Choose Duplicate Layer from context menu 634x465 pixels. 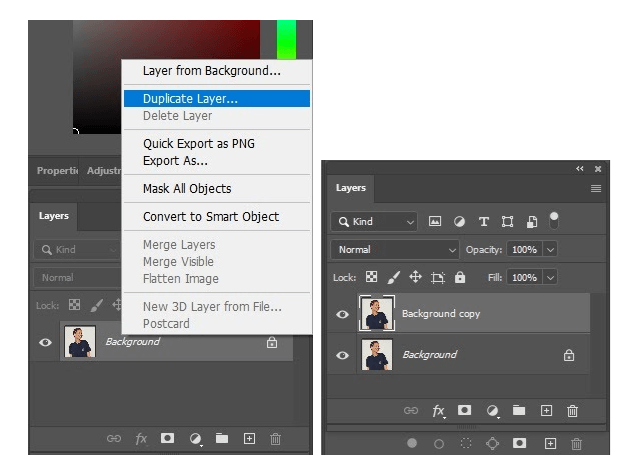(217, 99)
